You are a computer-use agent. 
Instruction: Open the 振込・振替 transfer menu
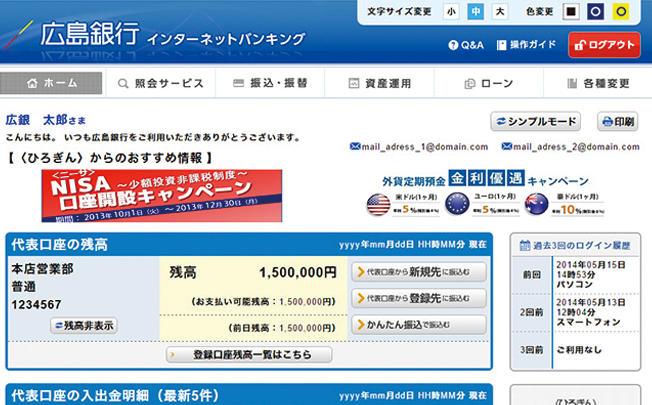point(270,84)
